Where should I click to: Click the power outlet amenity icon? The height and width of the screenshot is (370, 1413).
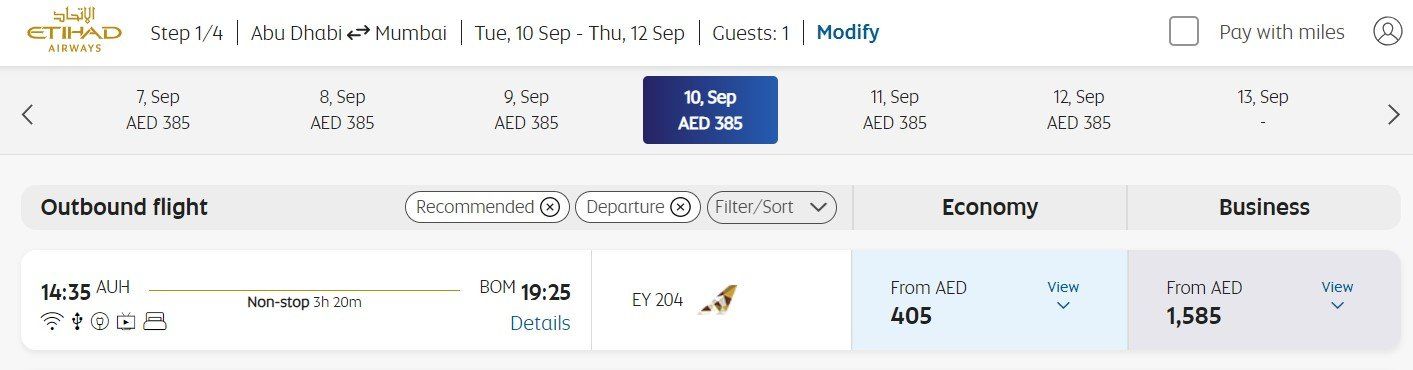coord(100,322)
